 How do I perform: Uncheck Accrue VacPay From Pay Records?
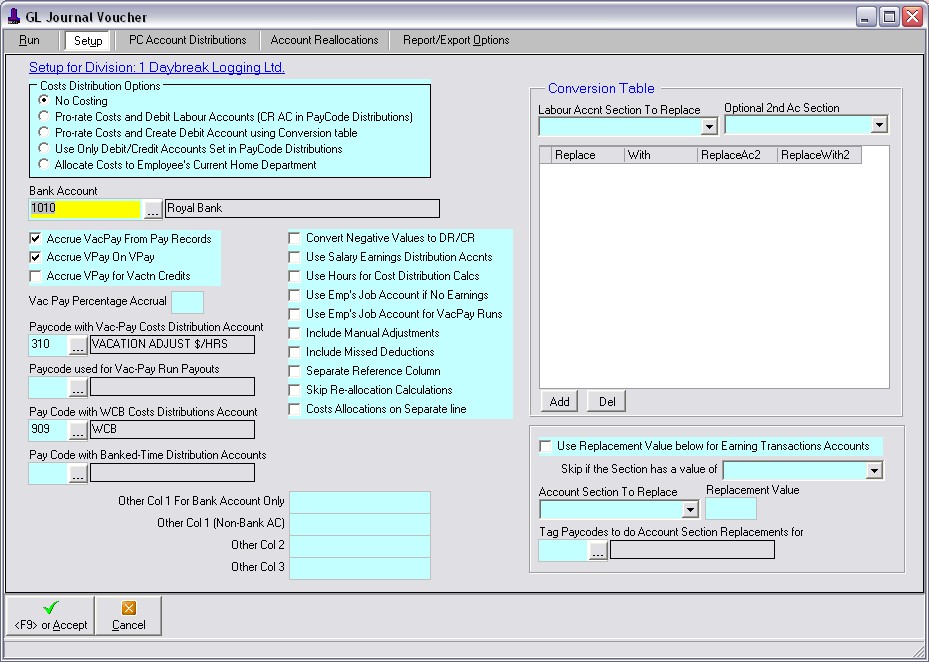pos(36,239)
